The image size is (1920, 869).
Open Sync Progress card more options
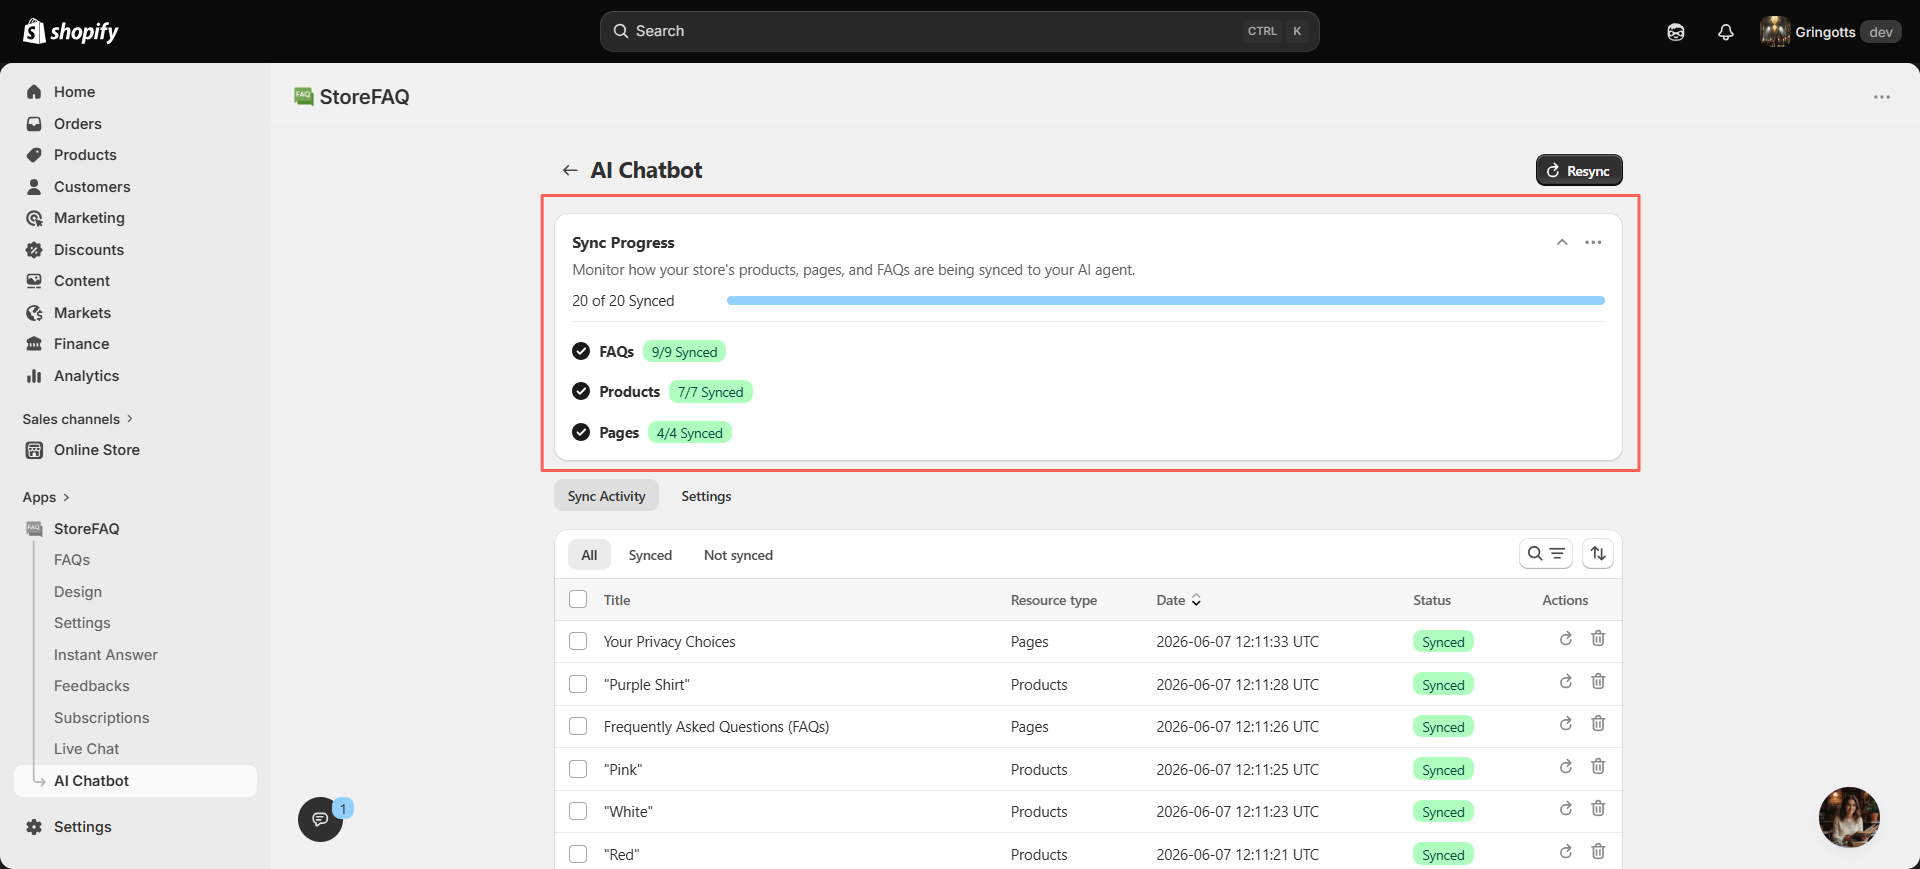[x=1593, y=242]
